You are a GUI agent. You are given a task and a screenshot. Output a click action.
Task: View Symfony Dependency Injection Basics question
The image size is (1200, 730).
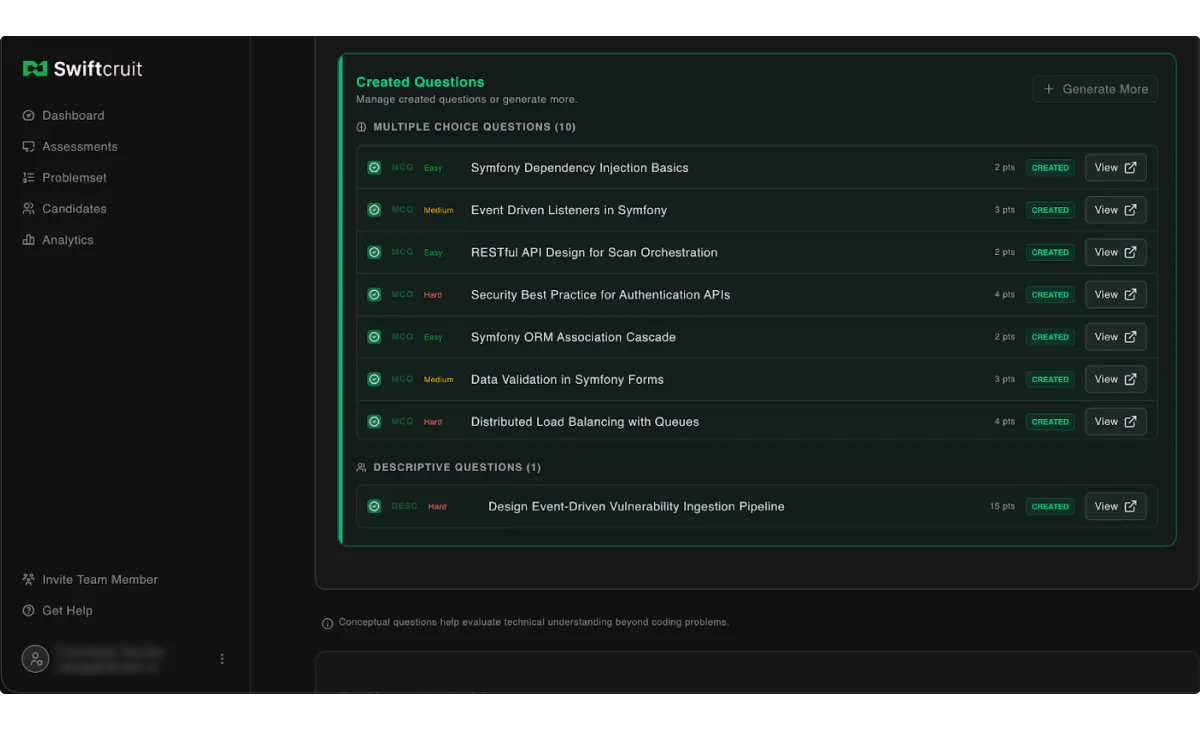(x=1115, y=168)
